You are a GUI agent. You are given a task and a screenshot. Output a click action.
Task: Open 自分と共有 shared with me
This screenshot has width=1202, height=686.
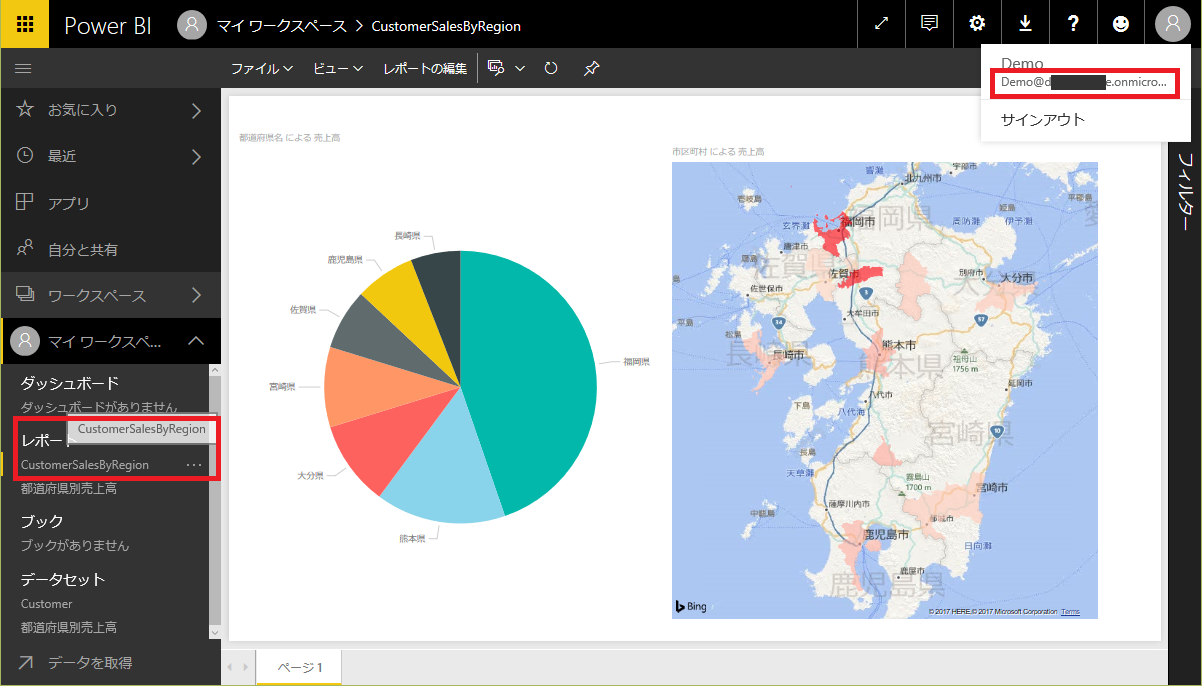point(83,249)
